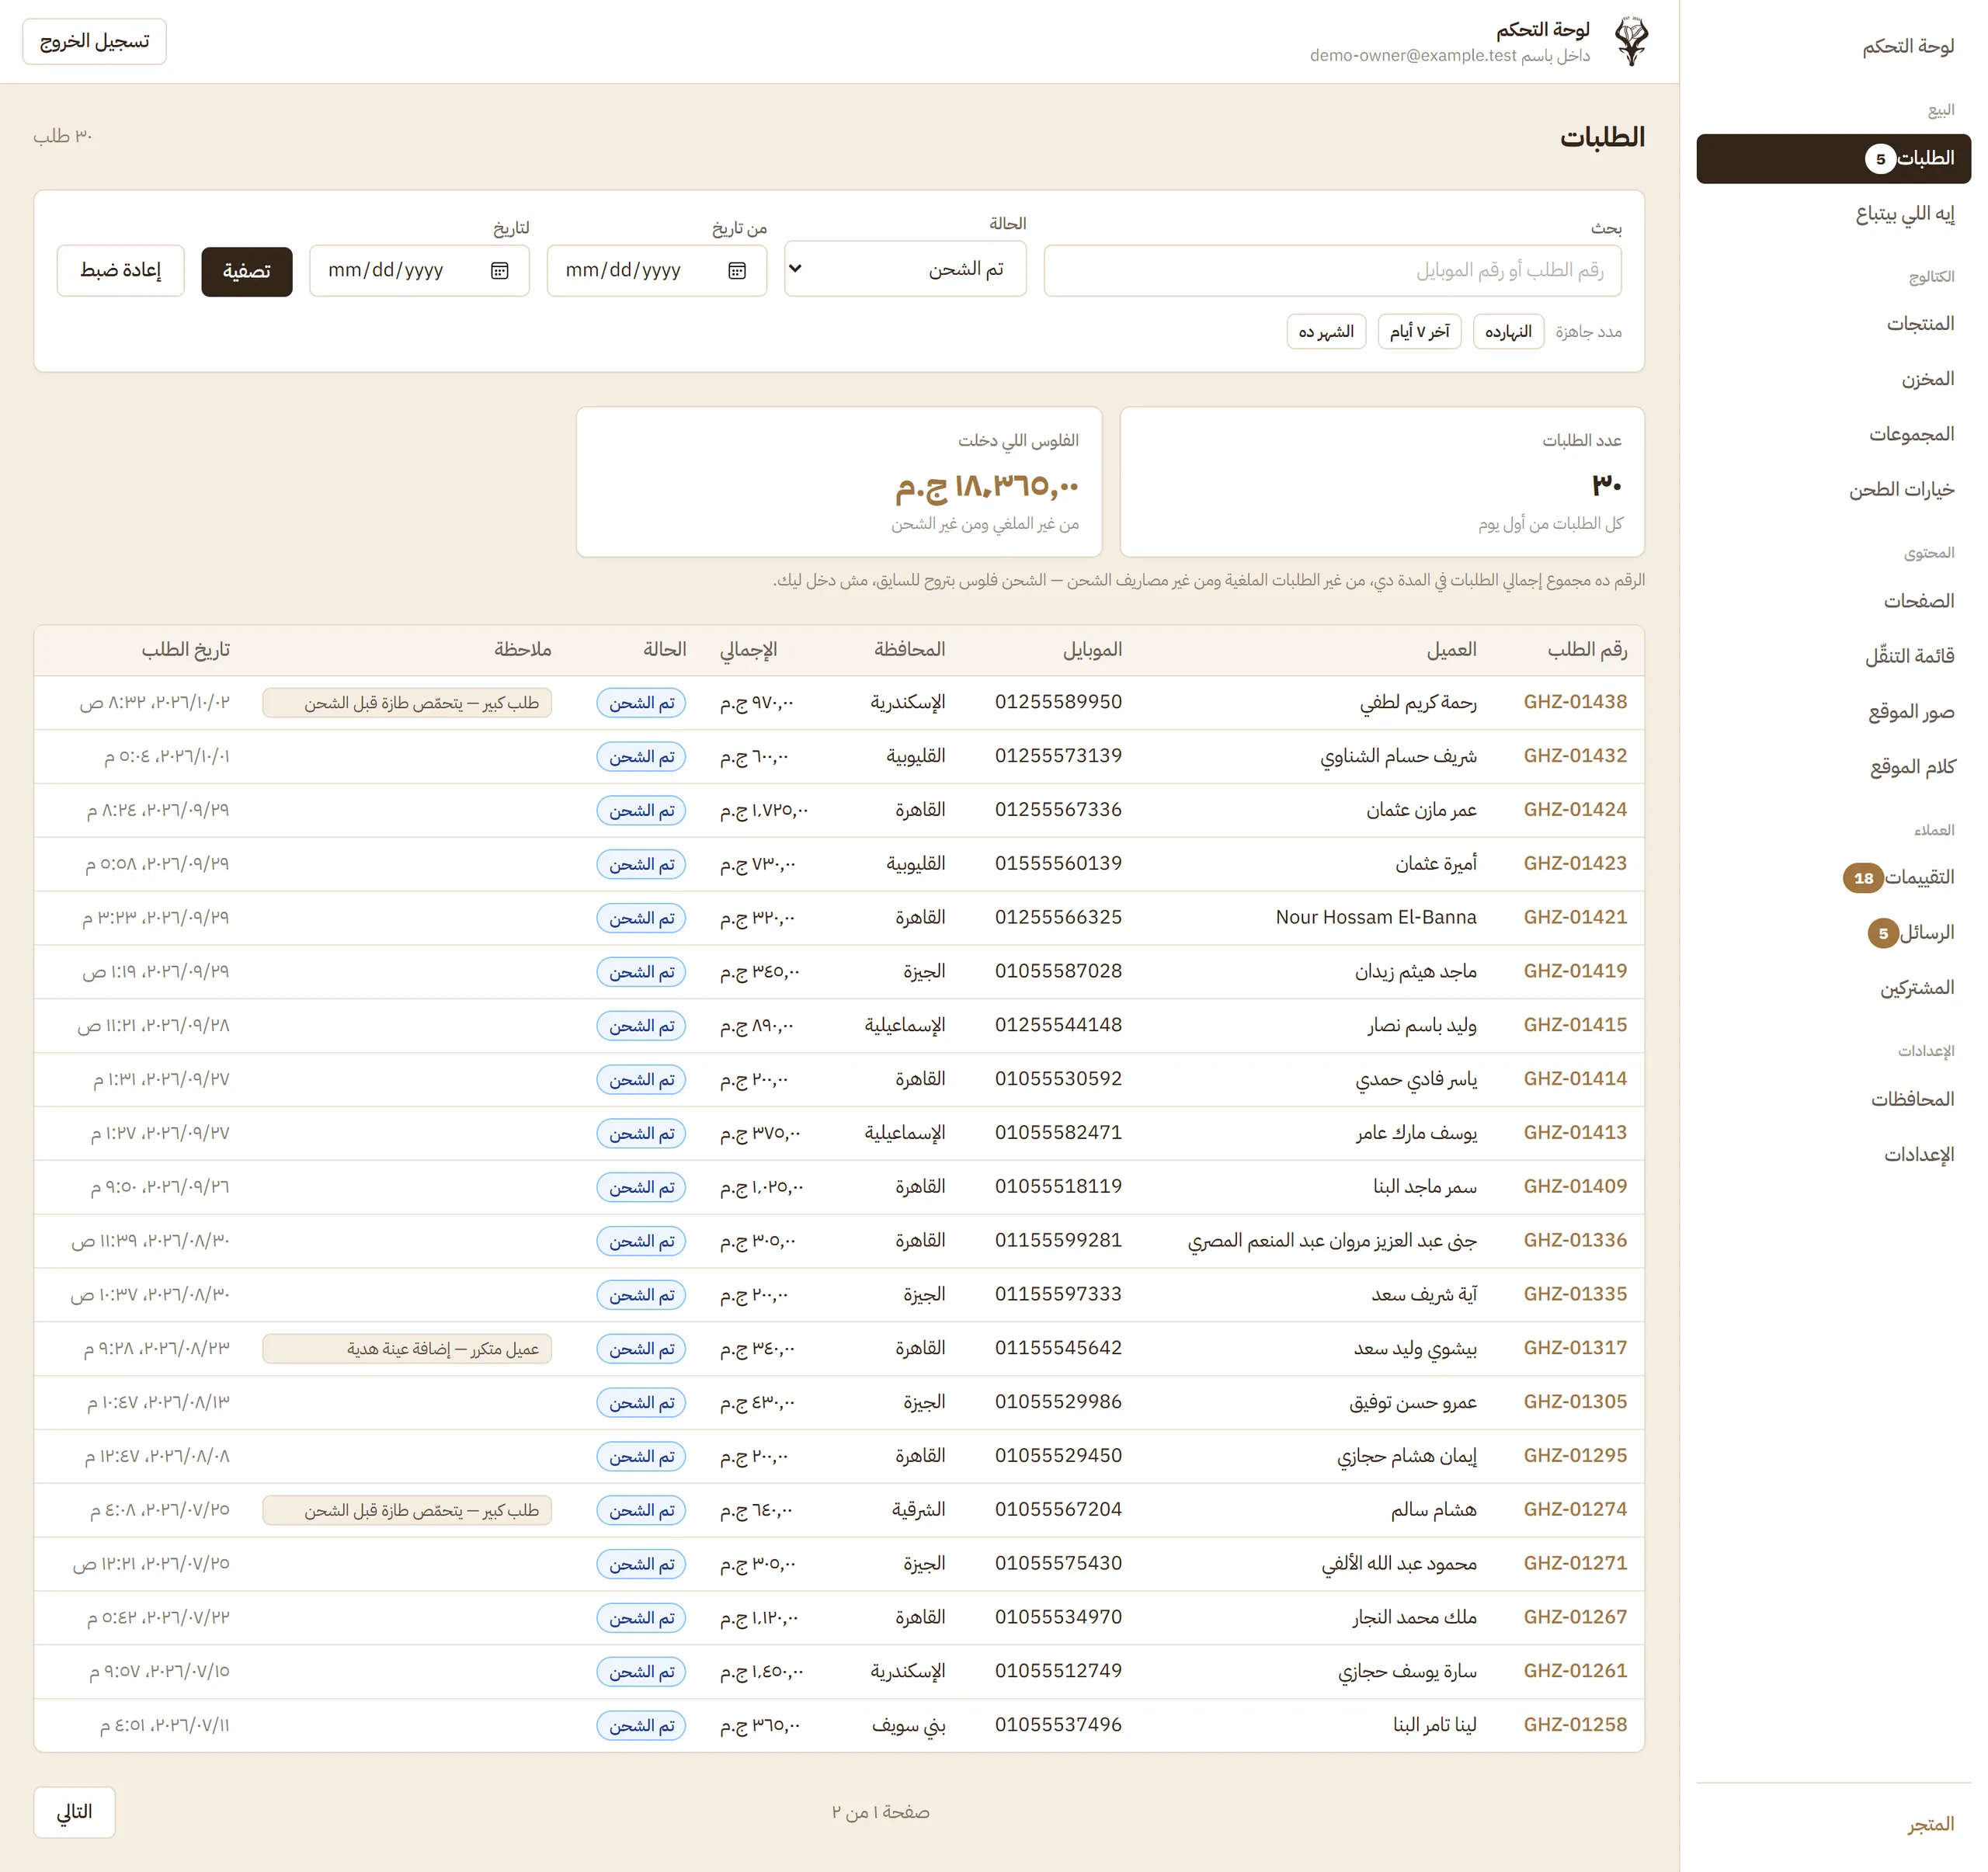Open صور الموقع in the sidebar
The image size is (1988, 1872).
(1833, 712)
